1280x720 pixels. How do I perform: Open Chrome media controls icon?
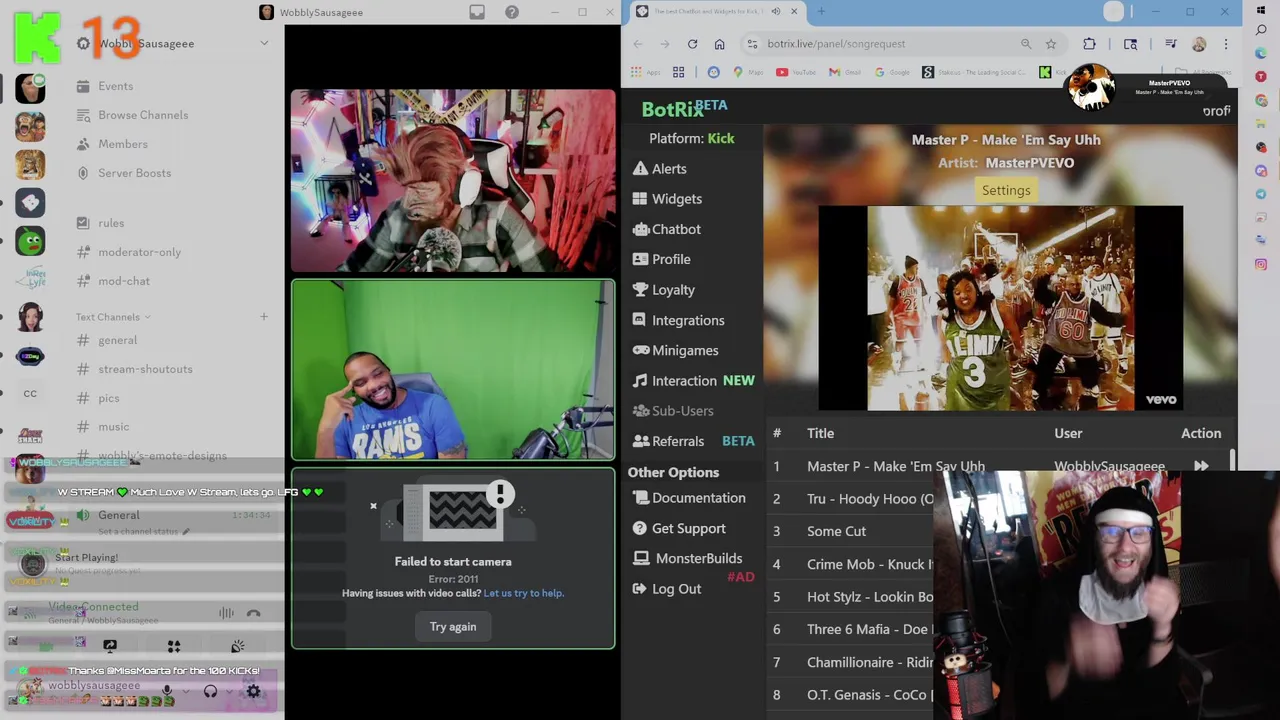coord(1170,44)
